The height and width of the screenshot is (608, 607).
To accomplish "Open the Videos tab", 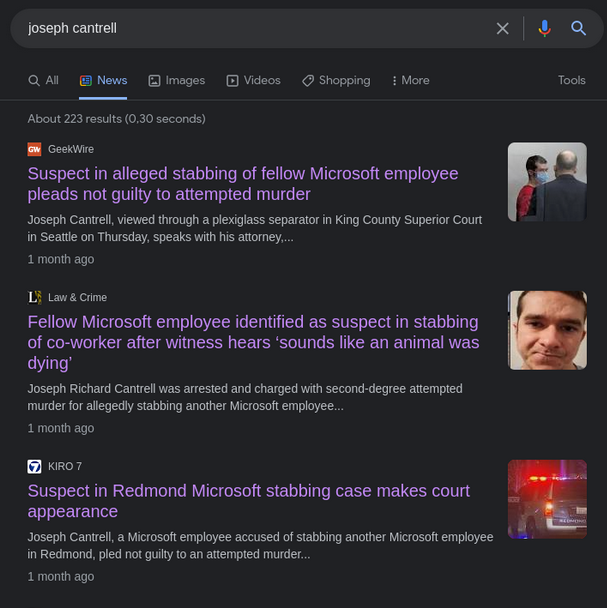I will (253, 80).
